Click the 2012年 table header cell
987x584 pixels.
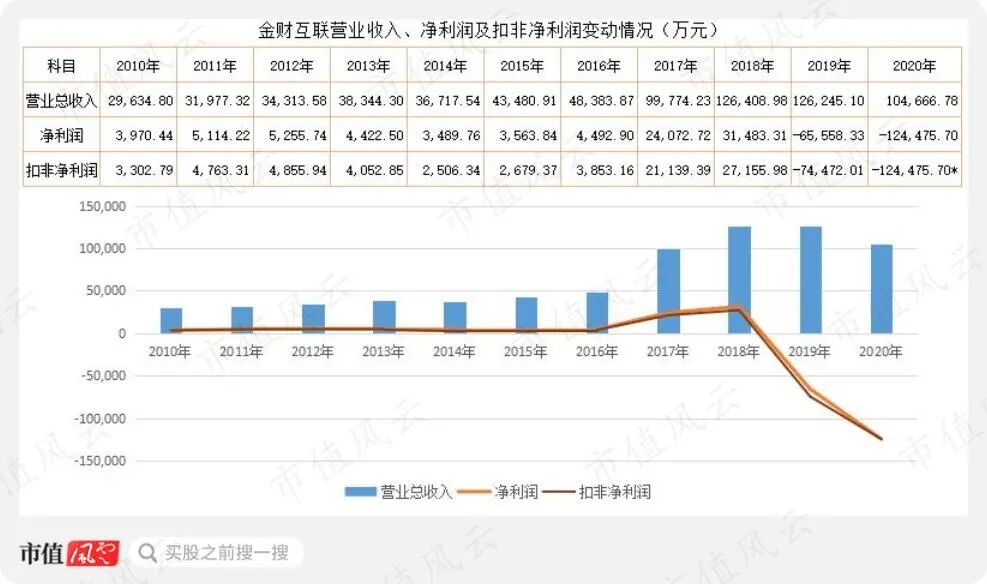[292, 65]
